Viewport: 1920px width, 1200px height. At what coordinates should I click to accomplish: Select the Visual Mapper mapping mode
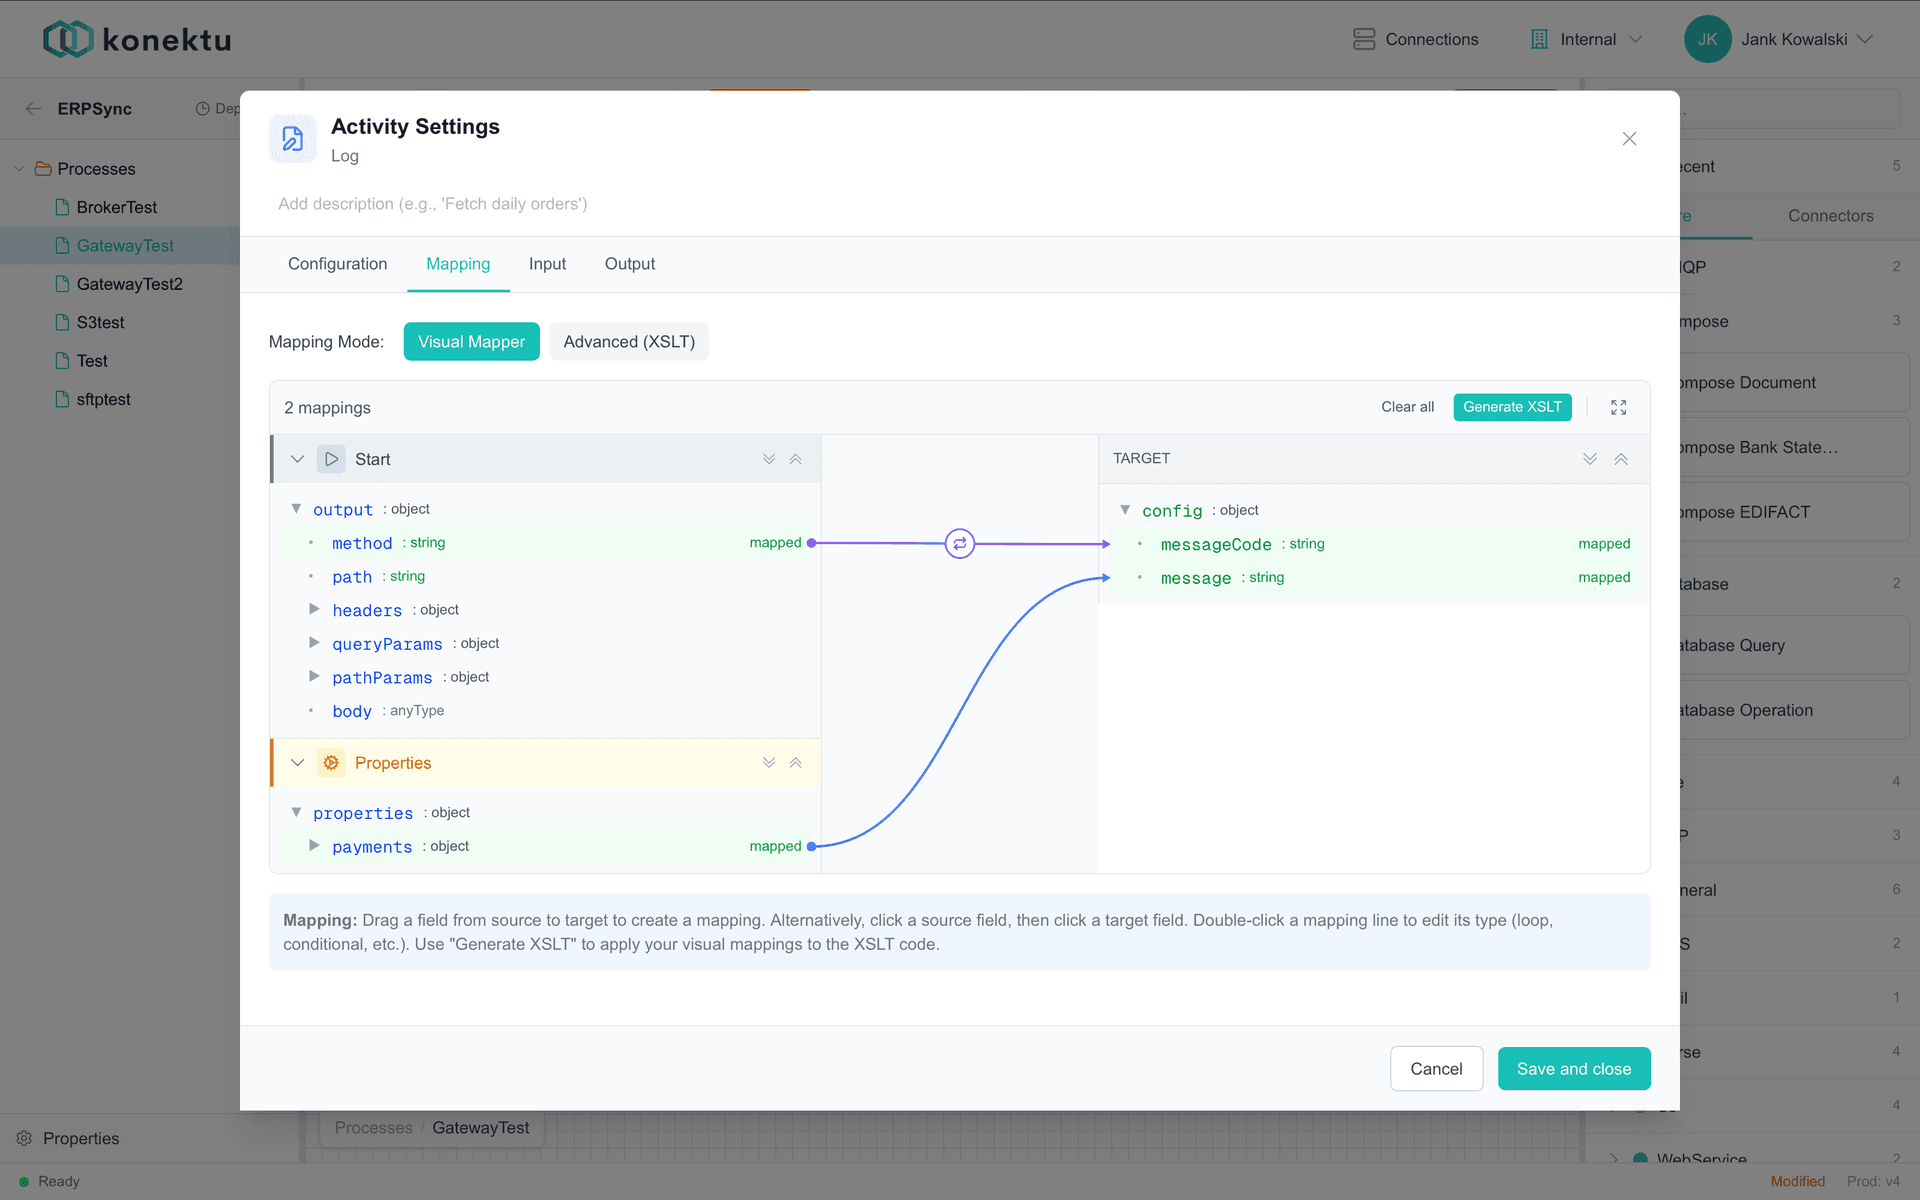point(471,342)
